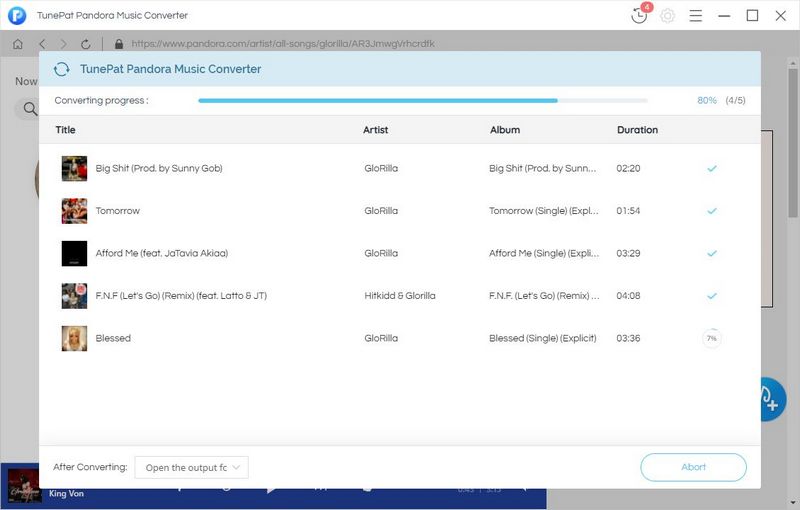Click the 7% progress circle for Blessed
Image resolution: width=800 pixels, height=510 pixels.
tap(712, 338)
